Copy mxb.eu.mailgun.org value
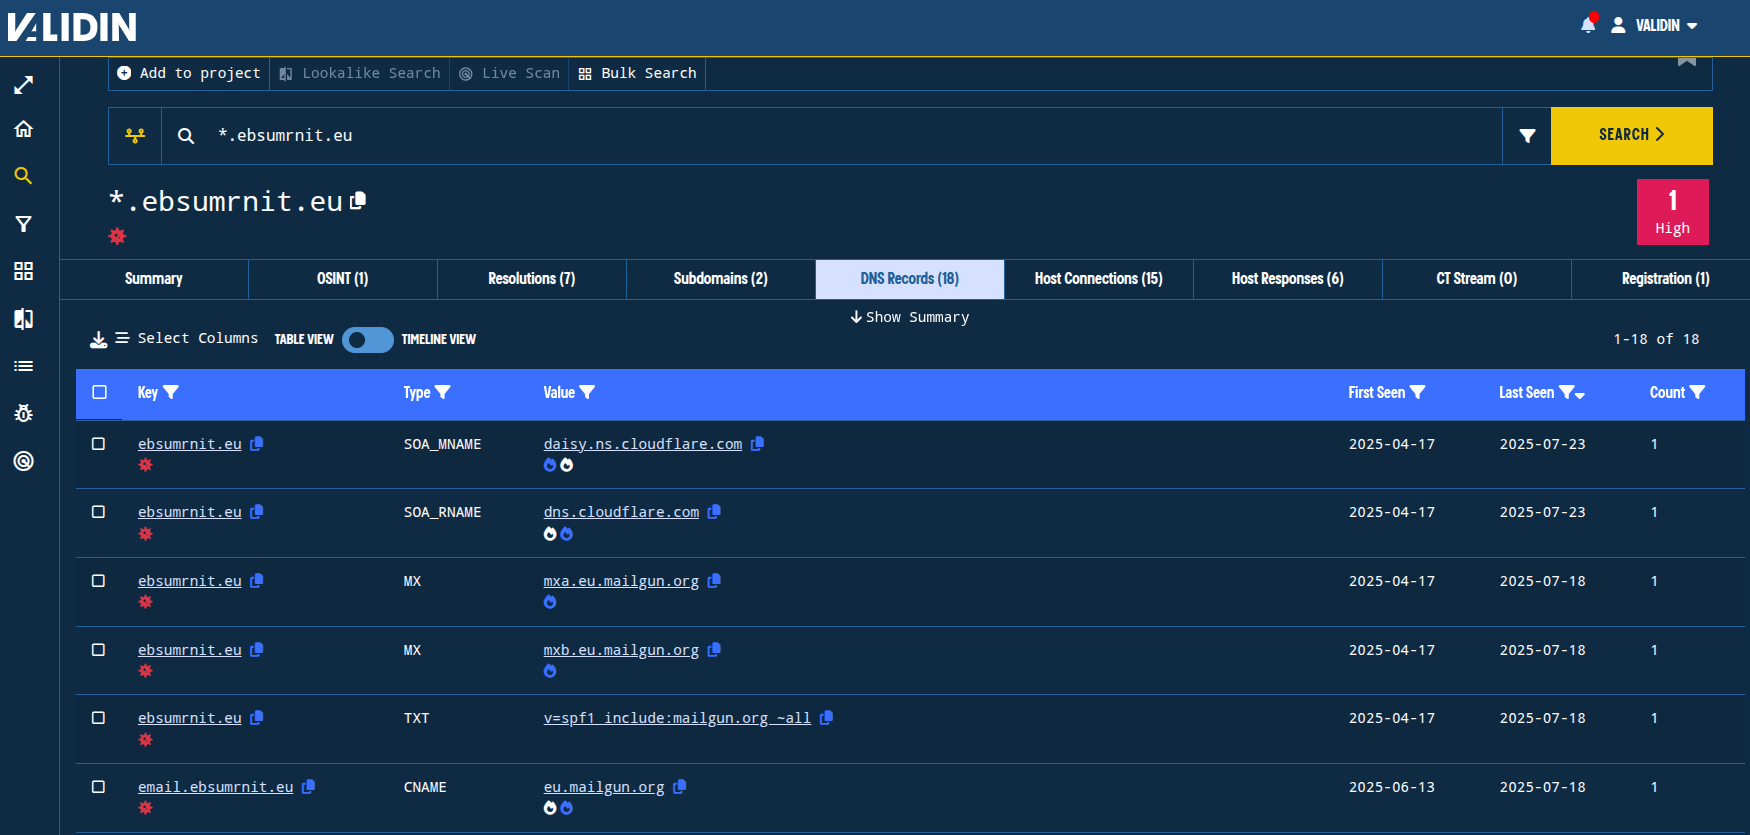Screen dimensions: 1750x835 [714, 649]
